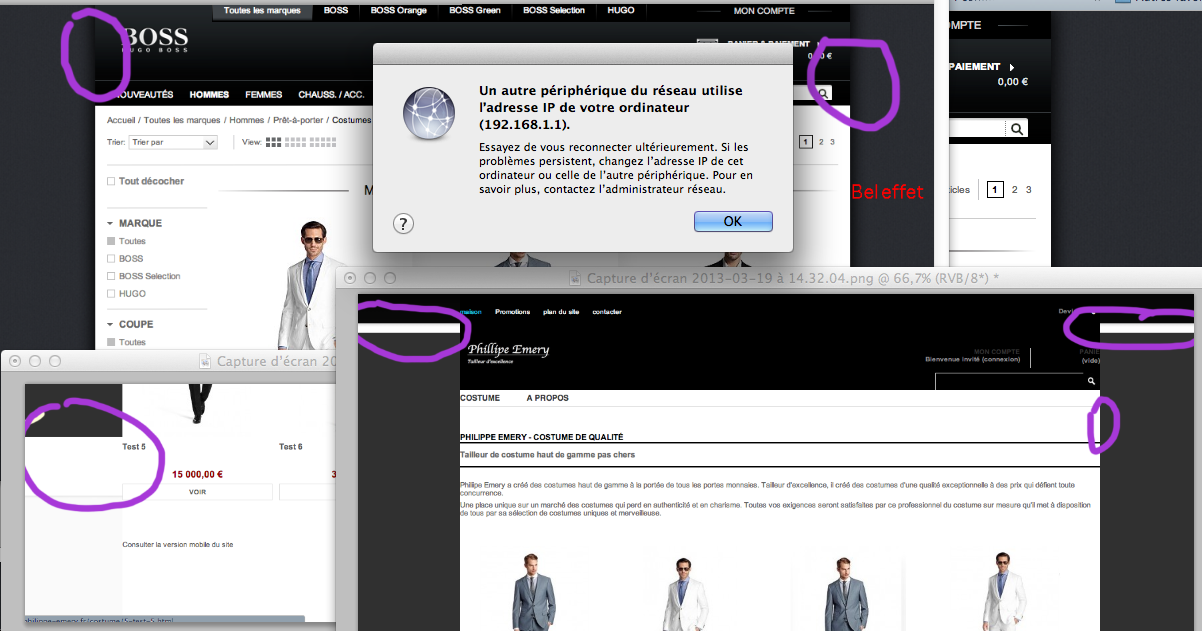Screen dimensions: 1202x631
Task: Click the PNG file icon in the front window title
Action: [x=576, y=279]
